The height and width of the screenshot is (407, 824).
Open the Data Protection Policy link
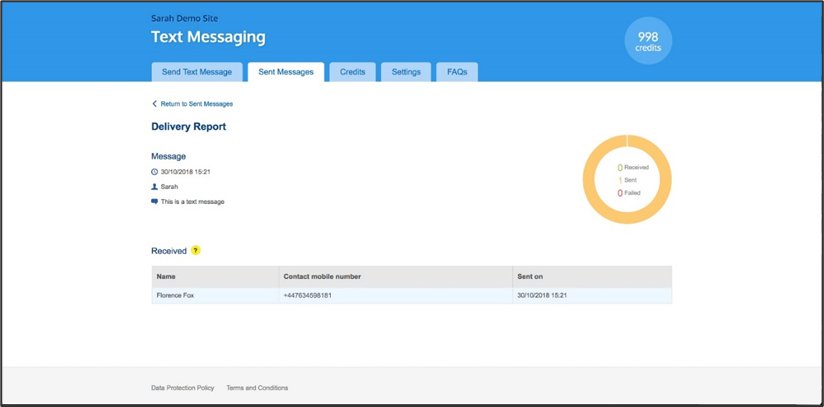pos(182,388)
